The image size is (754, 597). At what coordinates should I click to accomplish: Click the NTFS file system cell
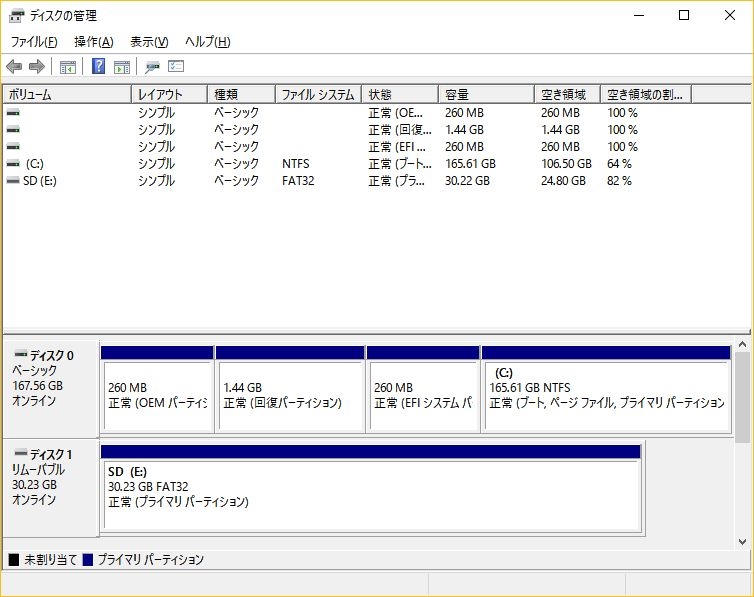(x=296, y=164)
